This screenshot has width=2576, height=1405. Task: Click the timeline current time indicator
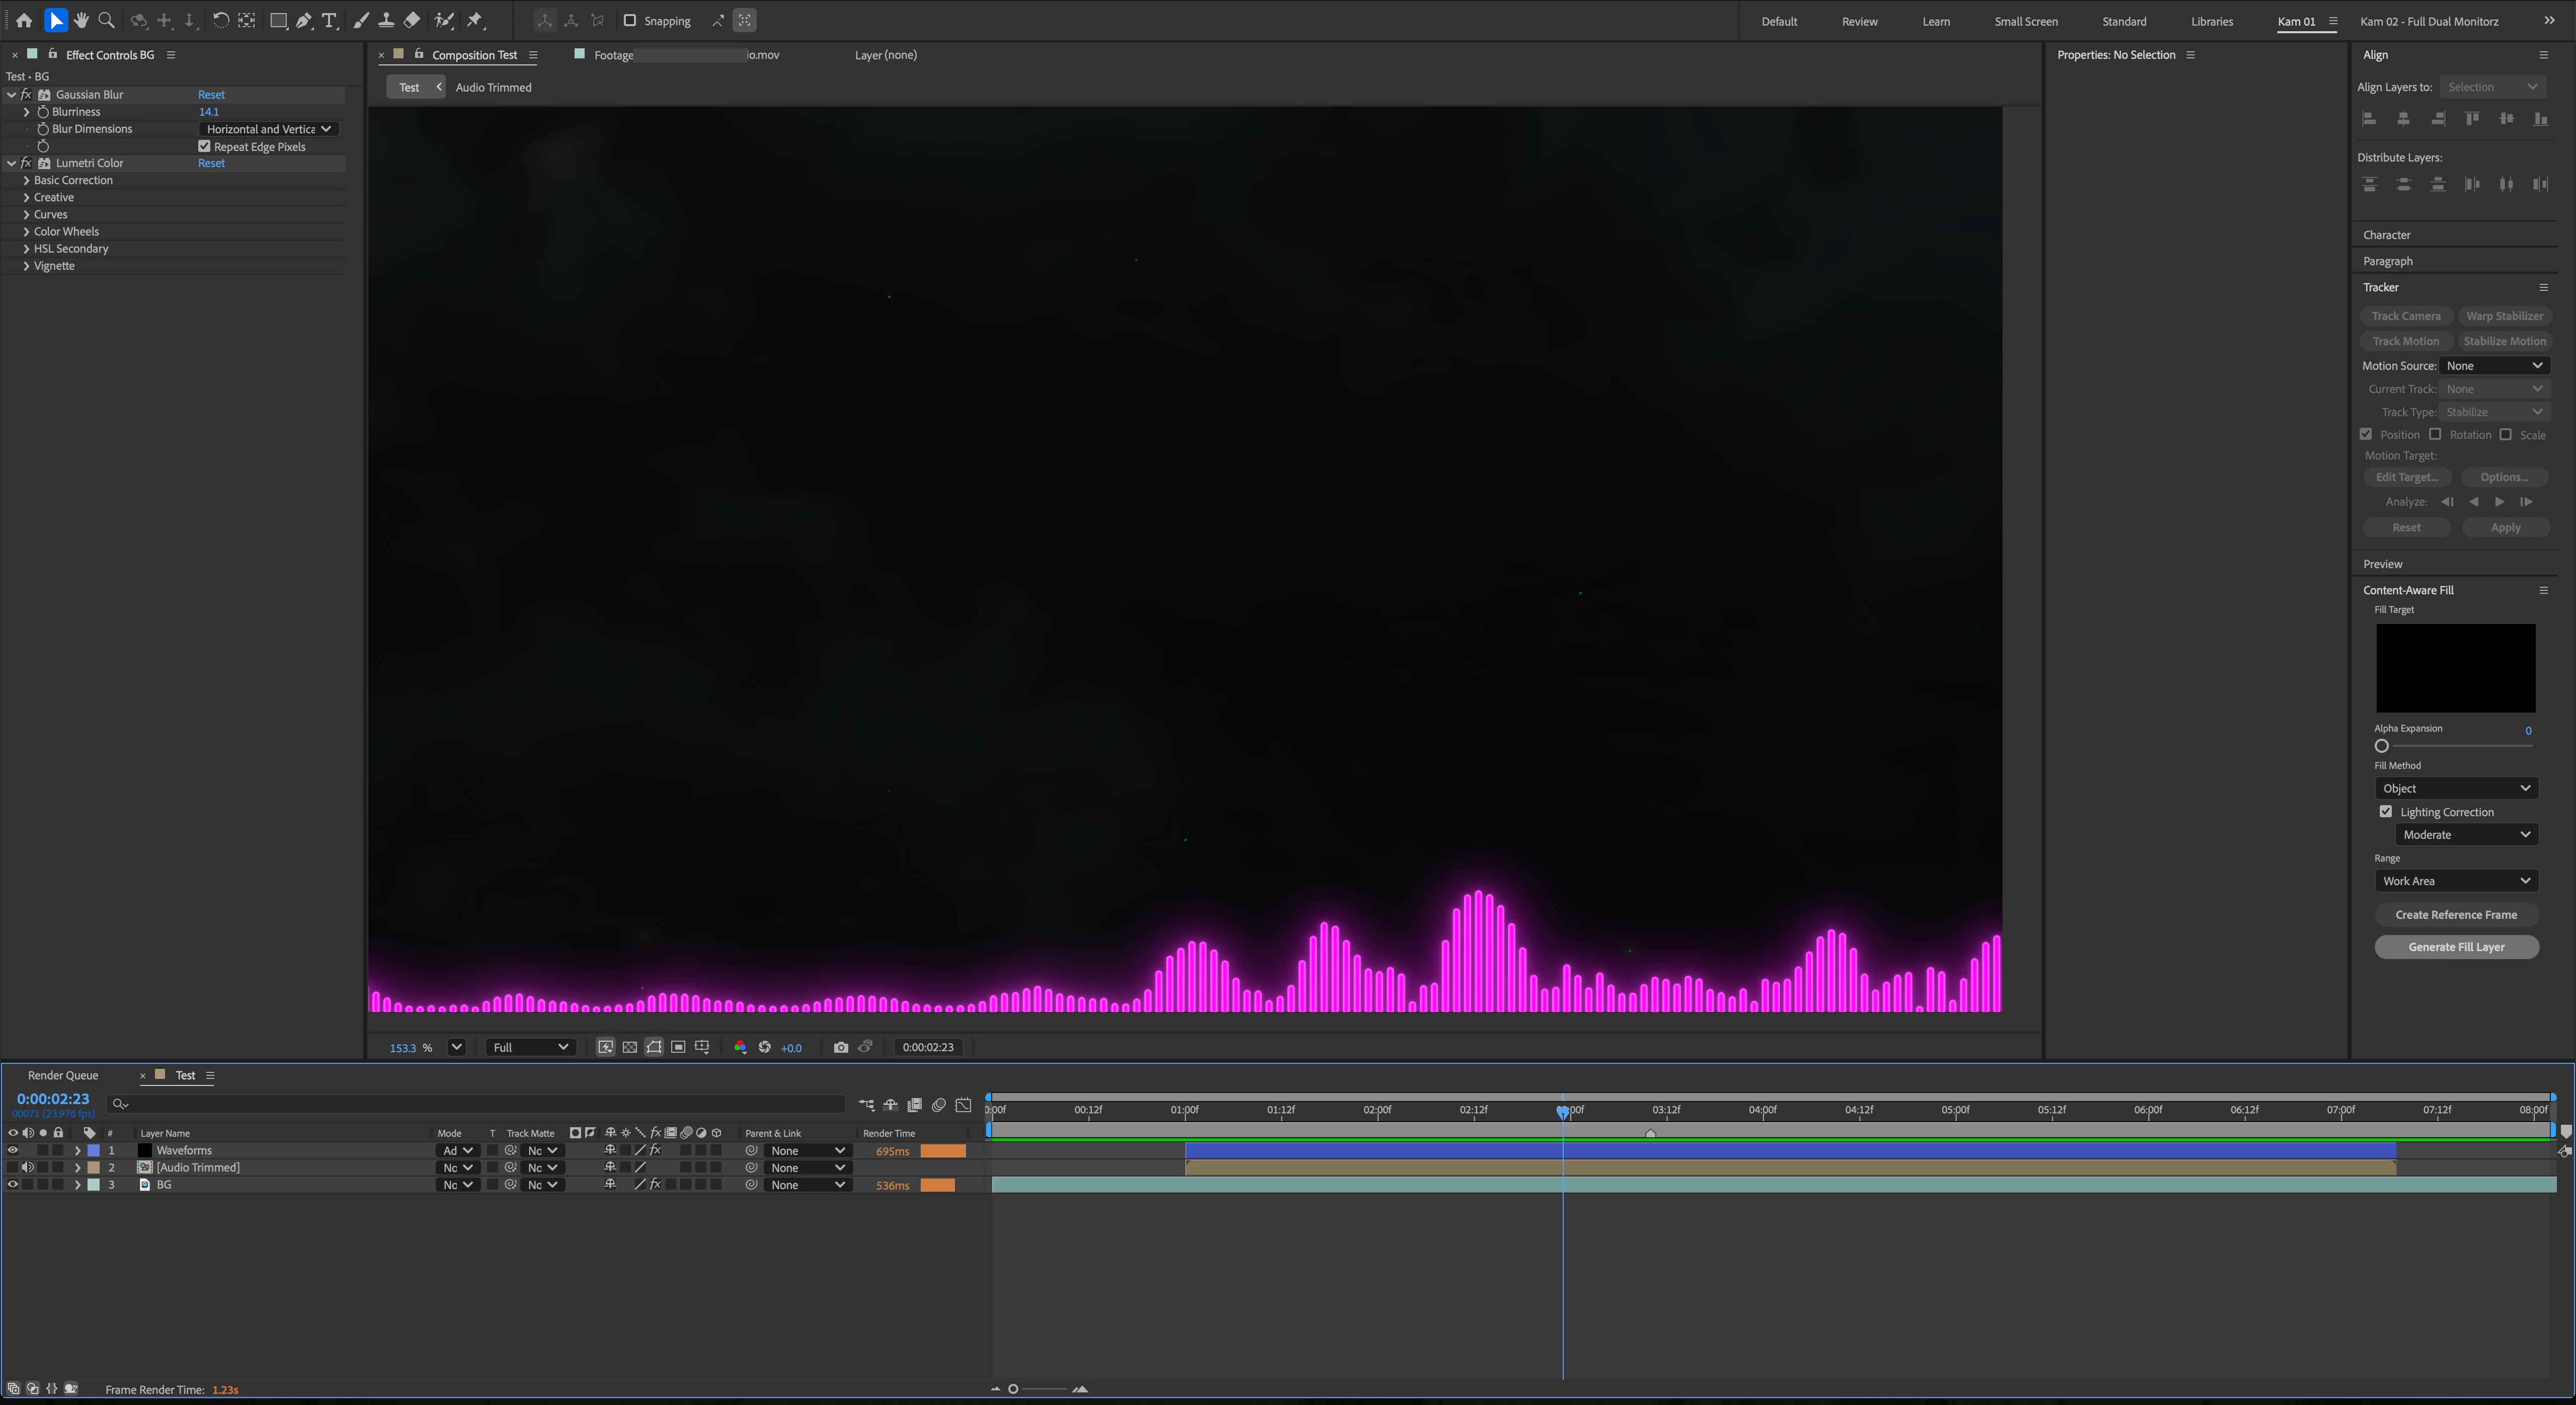[x=1563, y=1111]
